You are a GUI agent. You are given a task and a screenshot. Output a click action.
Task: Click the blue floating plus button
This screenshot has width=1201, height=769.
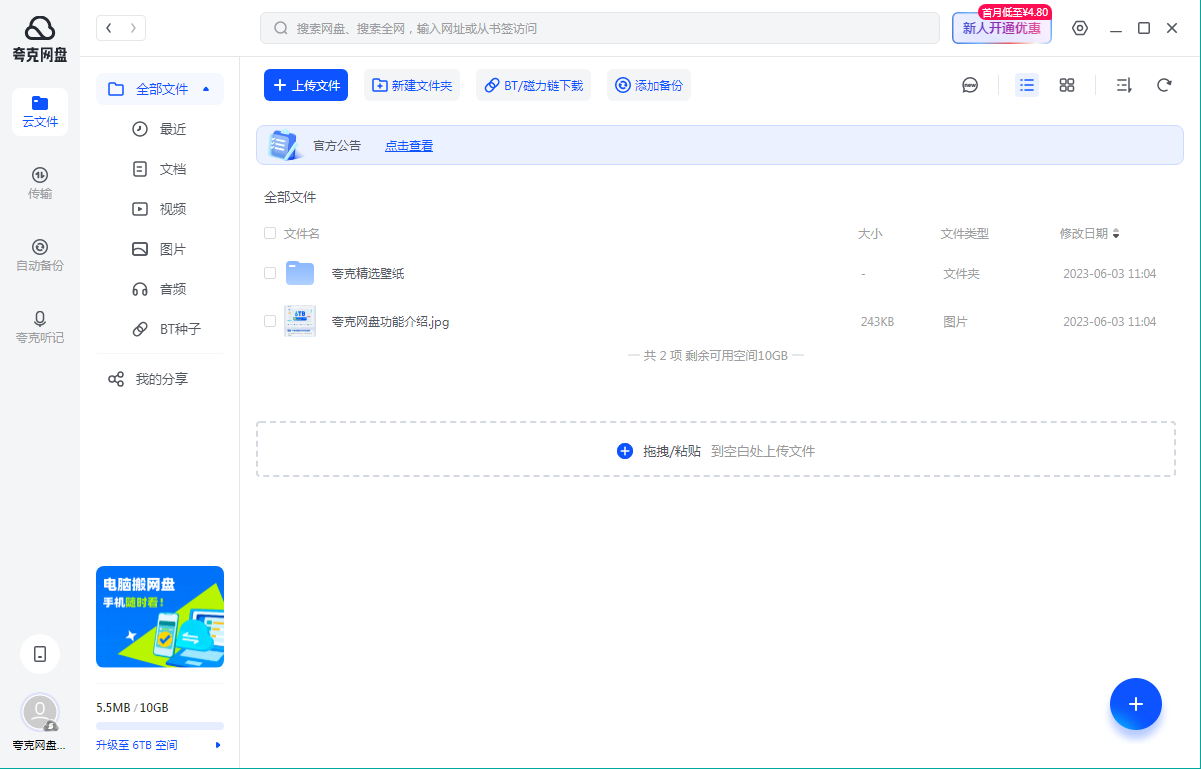(x=1135, y=704)
